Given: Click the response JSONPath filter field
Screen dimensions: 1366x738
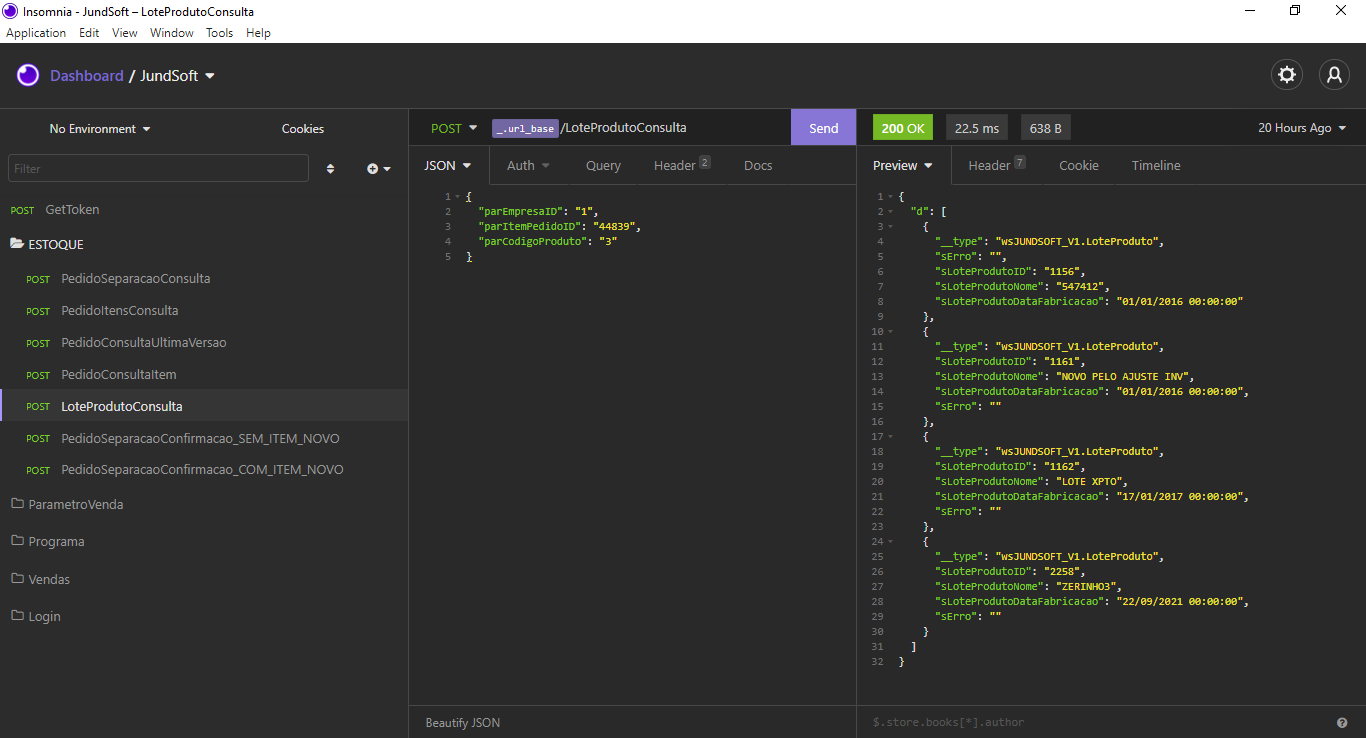Looking at the screenshot, I should [1096, 722].
